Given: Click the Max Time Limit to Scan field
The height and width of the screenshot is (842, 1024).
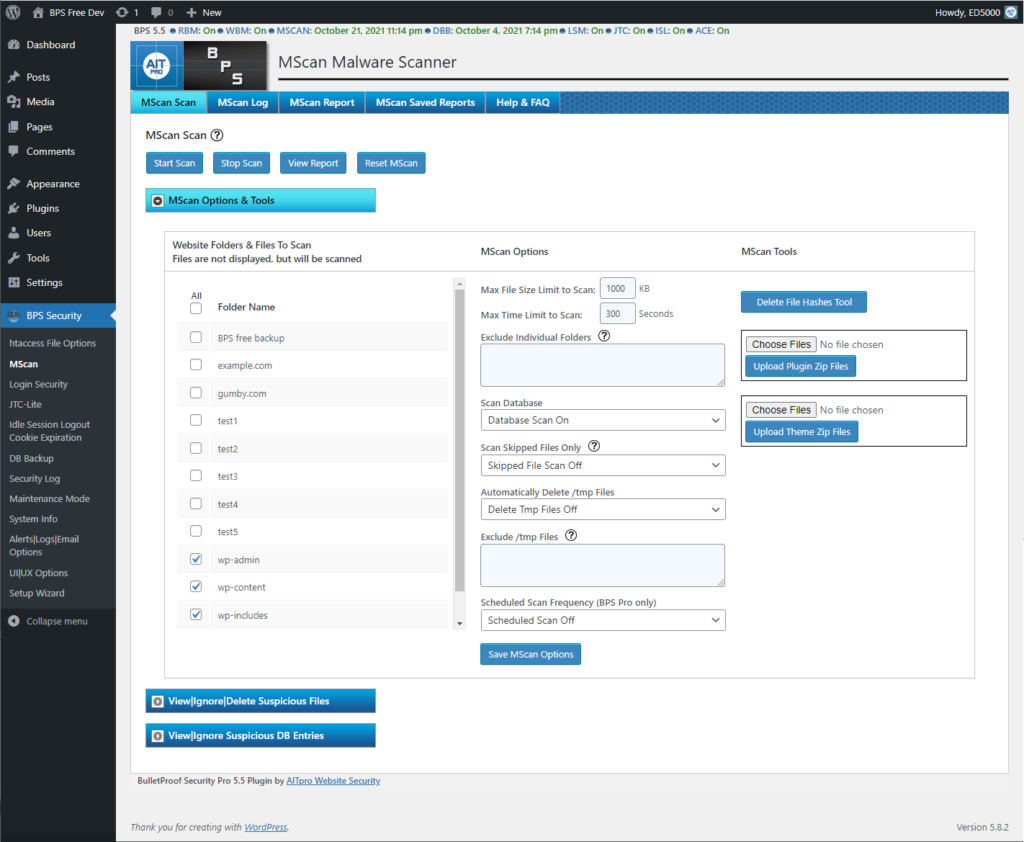Looking at the screenshot, I should [x=618, y=314].
